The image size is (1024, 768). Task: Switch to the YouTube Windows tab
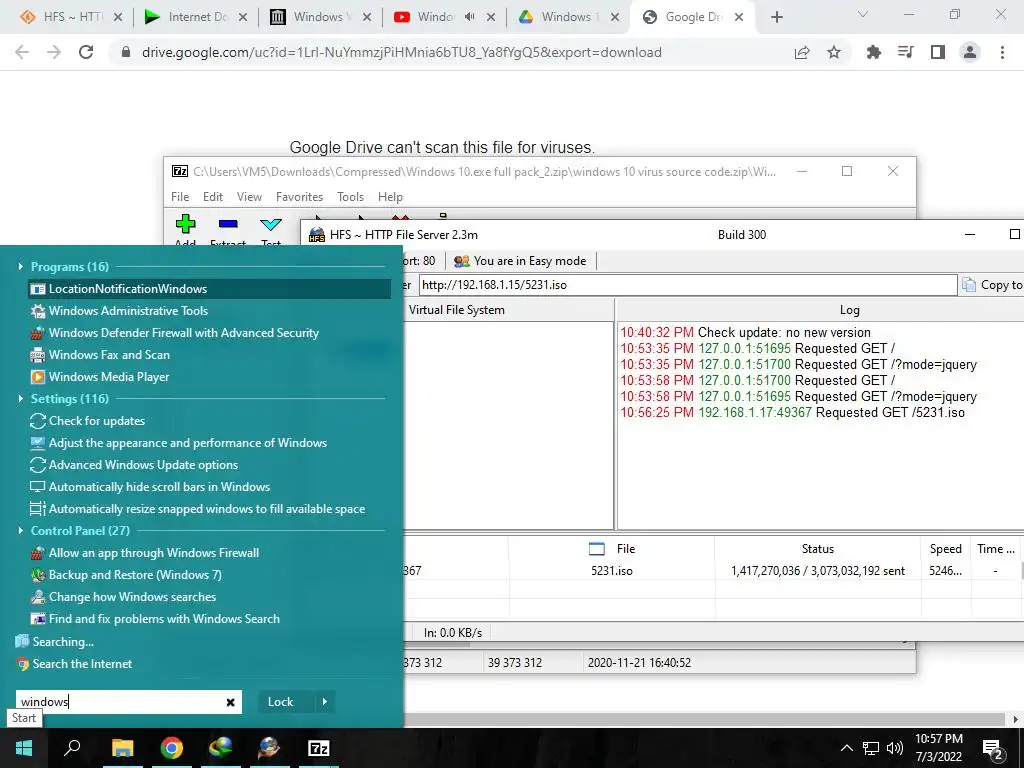(x=424, y=17)
